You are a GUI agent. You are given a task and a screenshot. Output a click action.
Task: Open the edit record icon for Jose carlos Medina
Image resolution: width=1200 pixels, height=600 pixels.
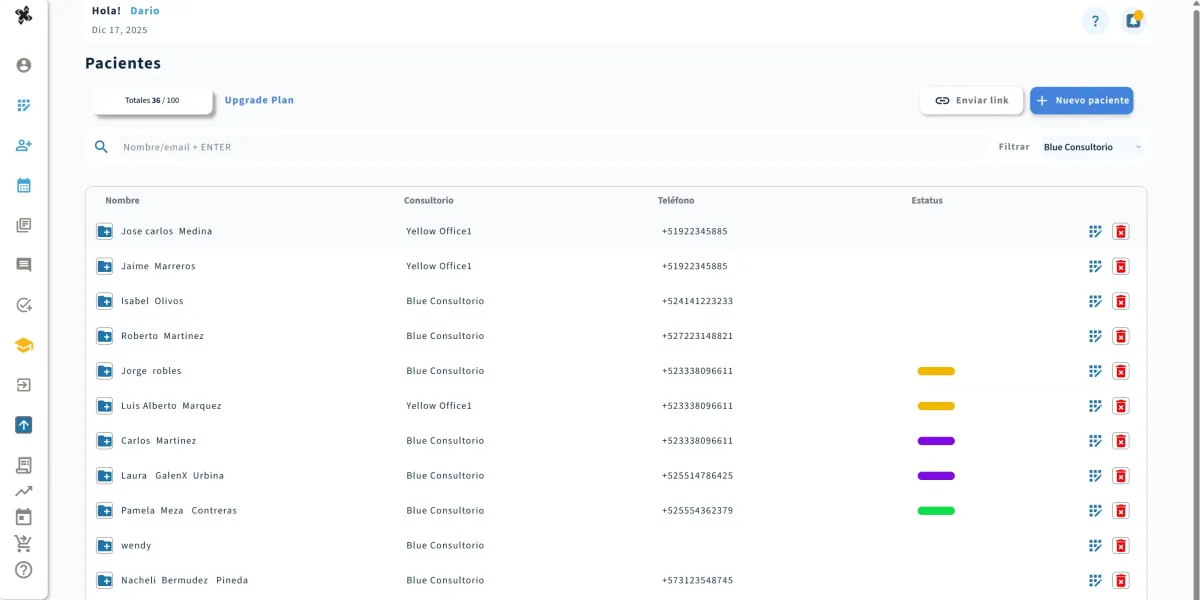(1095, 231)
